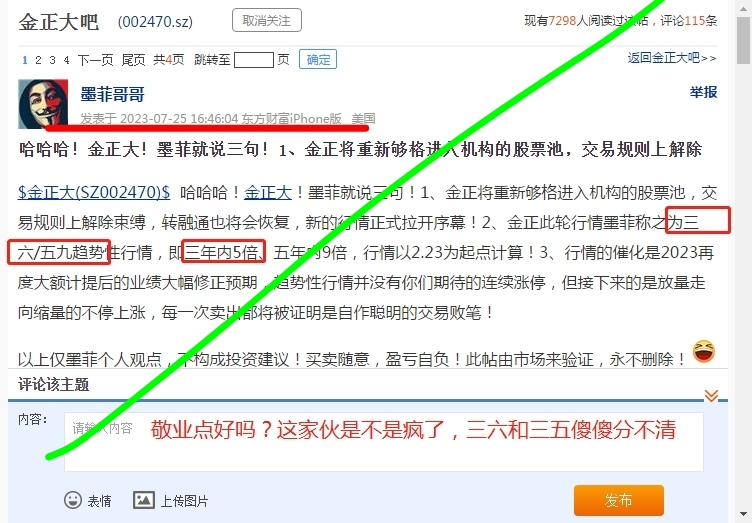Click the 上传图片 picture icon

coord(144,500)
